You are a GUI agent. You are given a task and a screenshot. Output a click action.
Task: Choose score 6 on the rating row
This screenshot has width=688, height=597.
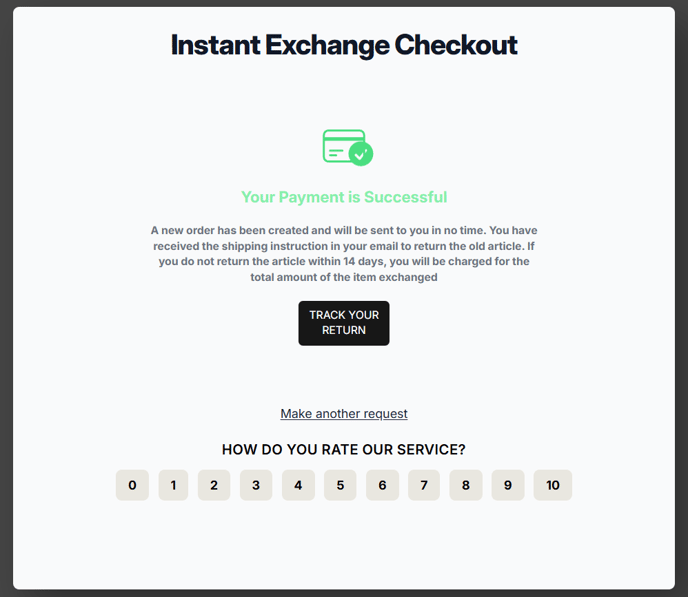382,485
